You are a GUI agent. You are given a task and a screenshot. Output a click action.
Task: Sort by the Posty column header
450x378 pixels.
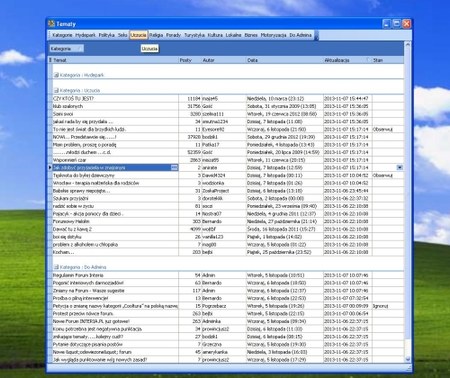coord(190,60)
